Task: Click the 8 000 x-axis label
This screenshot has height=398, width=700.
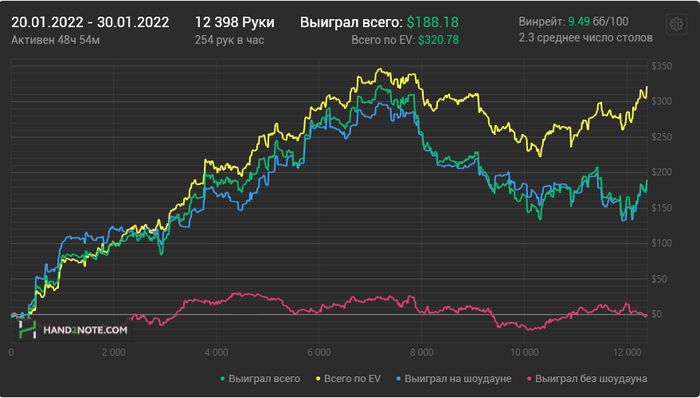Action: [421, 352]
